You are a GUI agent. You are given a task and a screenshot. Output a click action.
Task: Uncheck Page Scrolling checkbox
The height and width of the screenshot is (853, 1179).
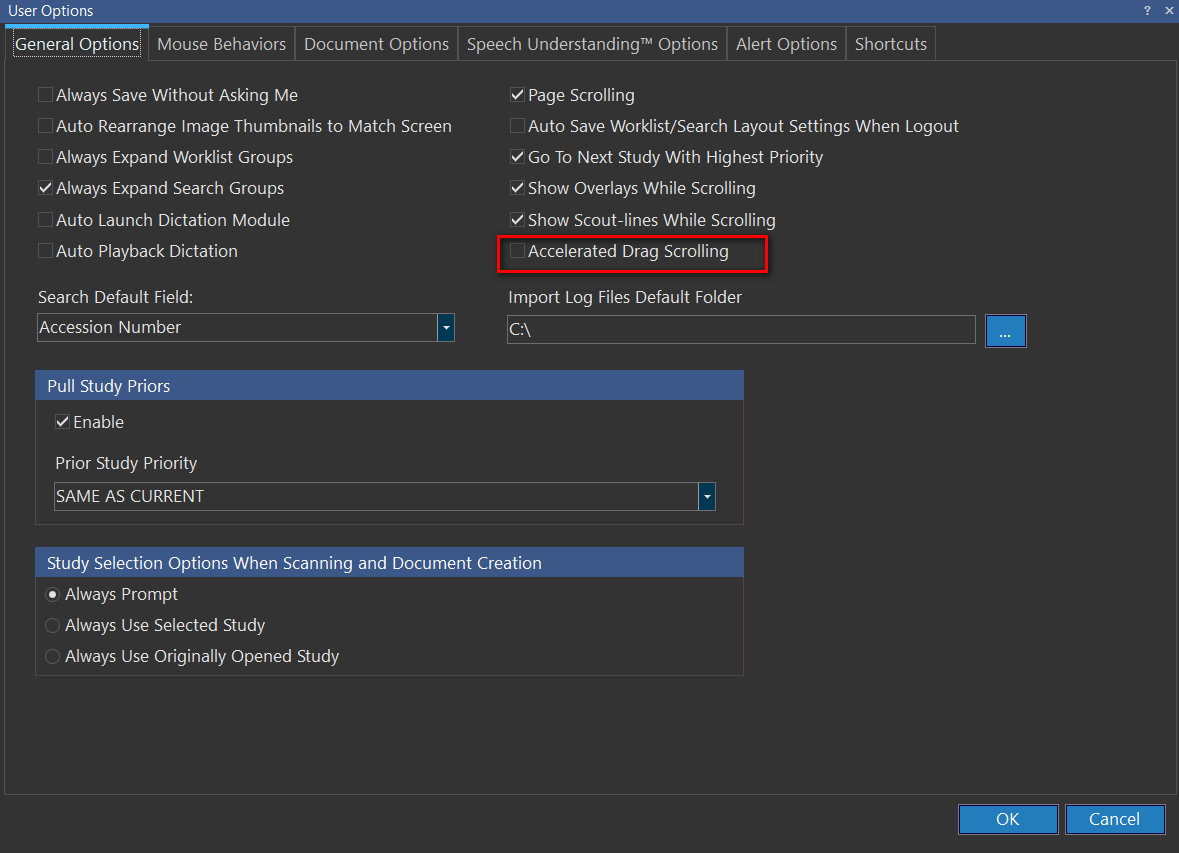(517, 96)
